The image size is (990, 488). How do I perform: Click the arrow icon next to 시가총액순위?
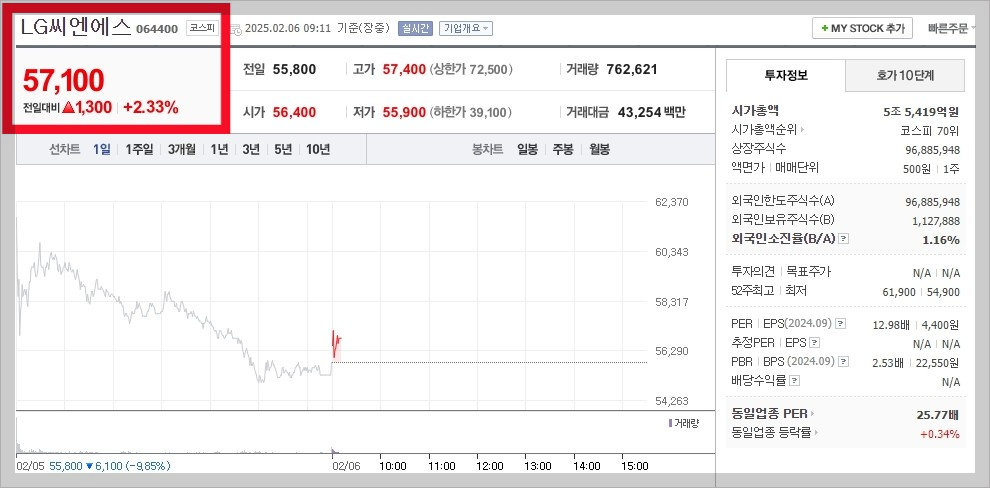802,130
